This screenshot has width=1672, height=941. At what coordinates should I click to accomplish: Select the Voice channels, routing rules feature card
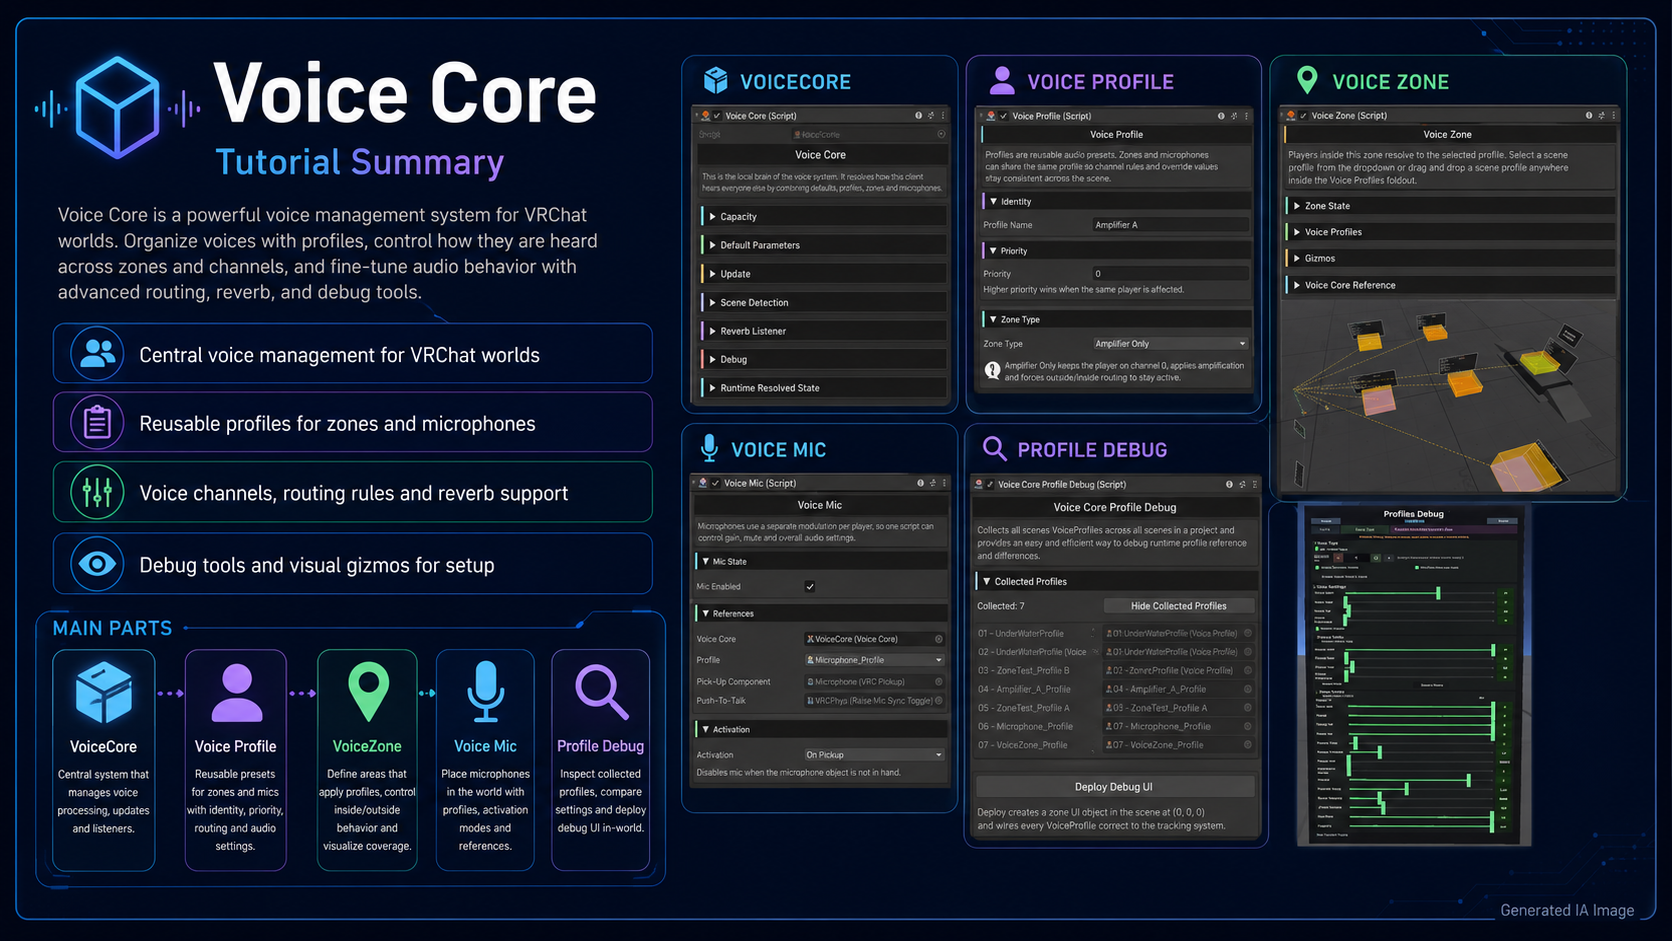pos(353,492)
